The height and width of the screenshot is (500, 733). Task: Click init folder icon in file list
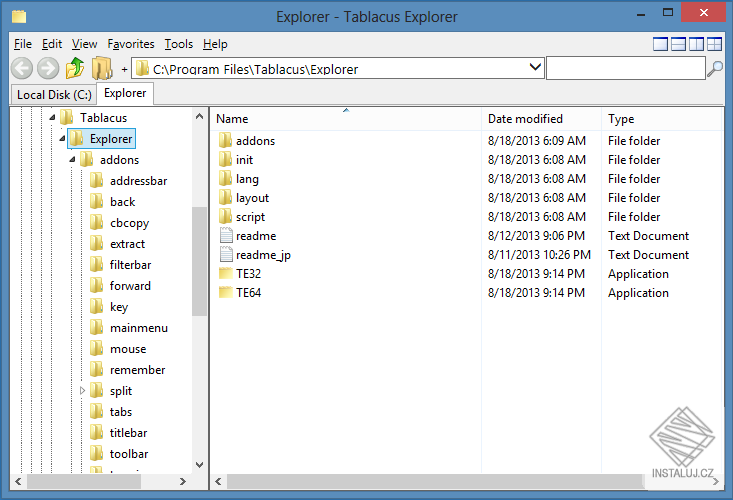[225, 159]
